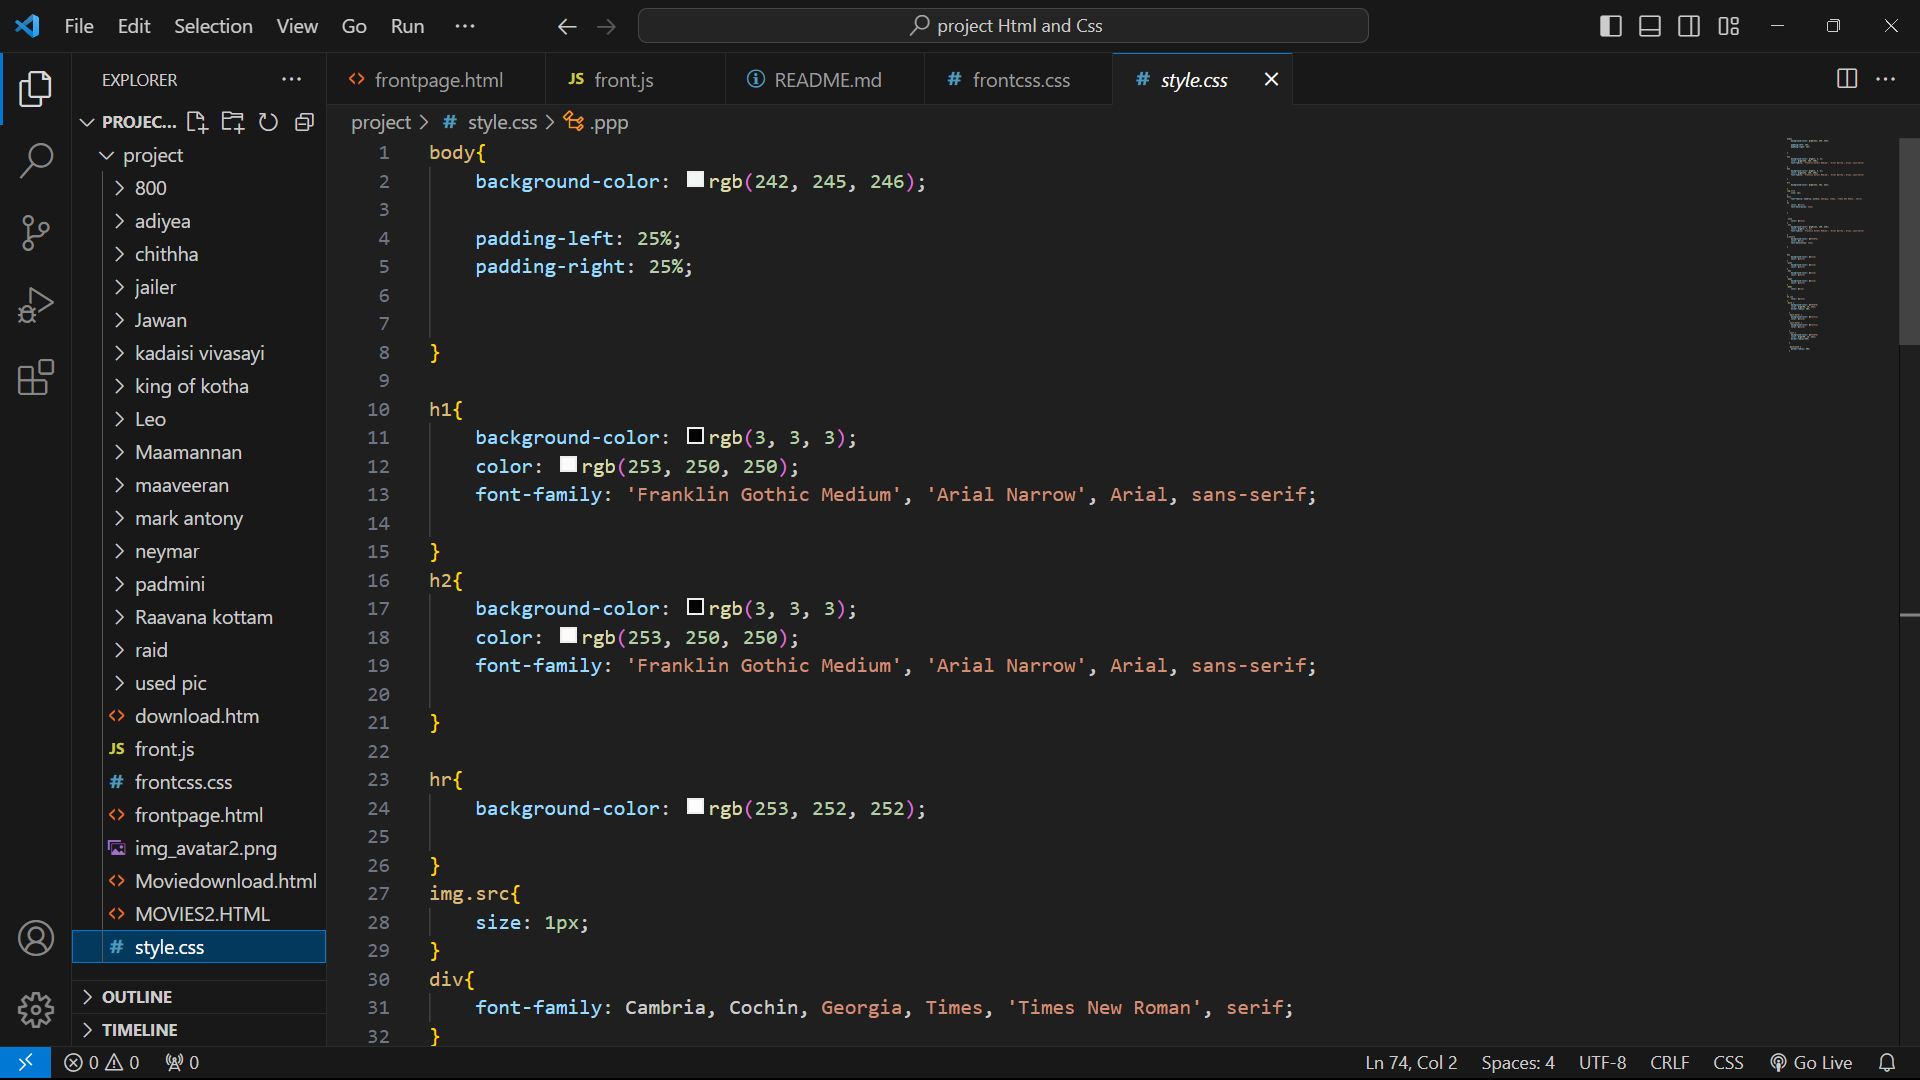Toggle the secondary side bar

(x=1689, y=26)
